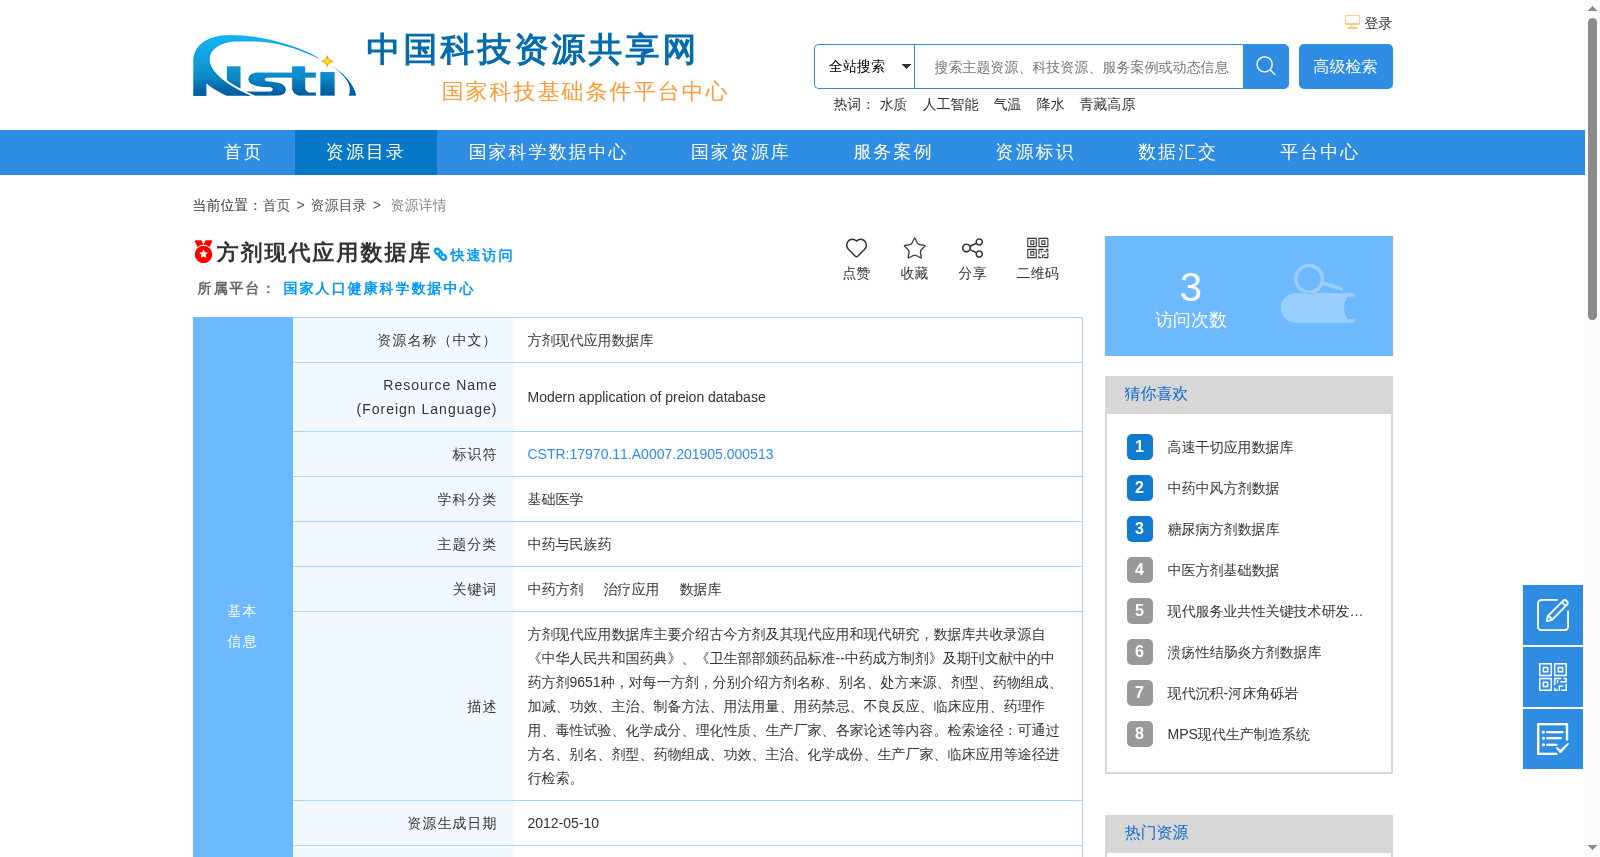Screen dimensions: 1600x857
Task: Open the 资源标识 navigation tab
Action: [x=1035, y=152]
